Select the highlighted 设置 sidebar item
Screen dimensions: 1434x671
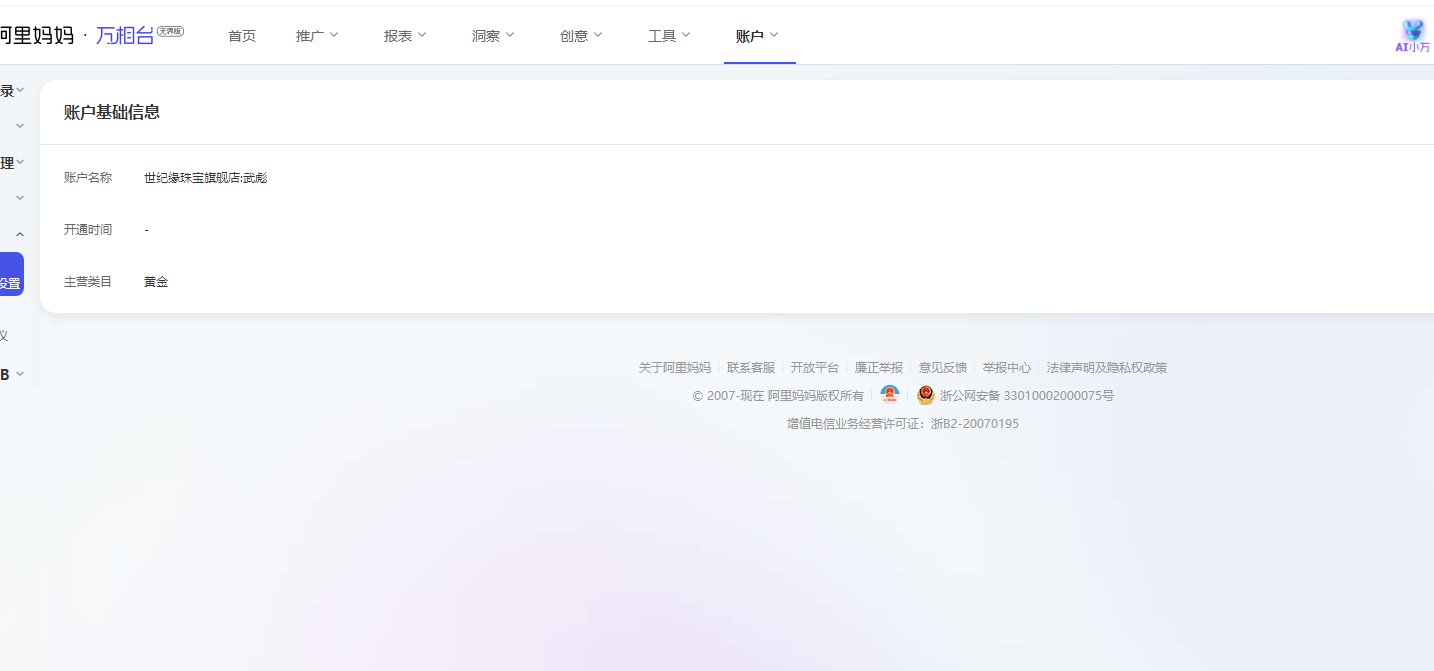(x=10, y=283)
